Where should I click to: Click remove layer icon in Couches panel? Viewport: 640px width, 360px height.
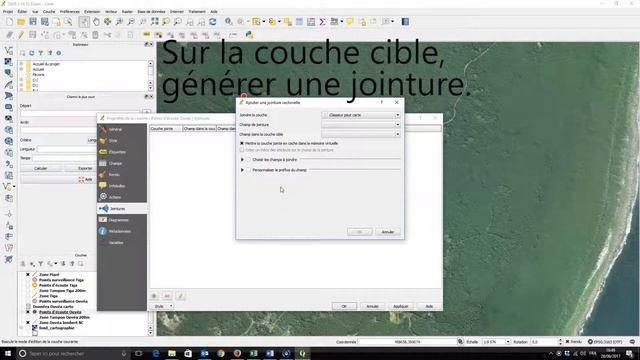(81, 264)
